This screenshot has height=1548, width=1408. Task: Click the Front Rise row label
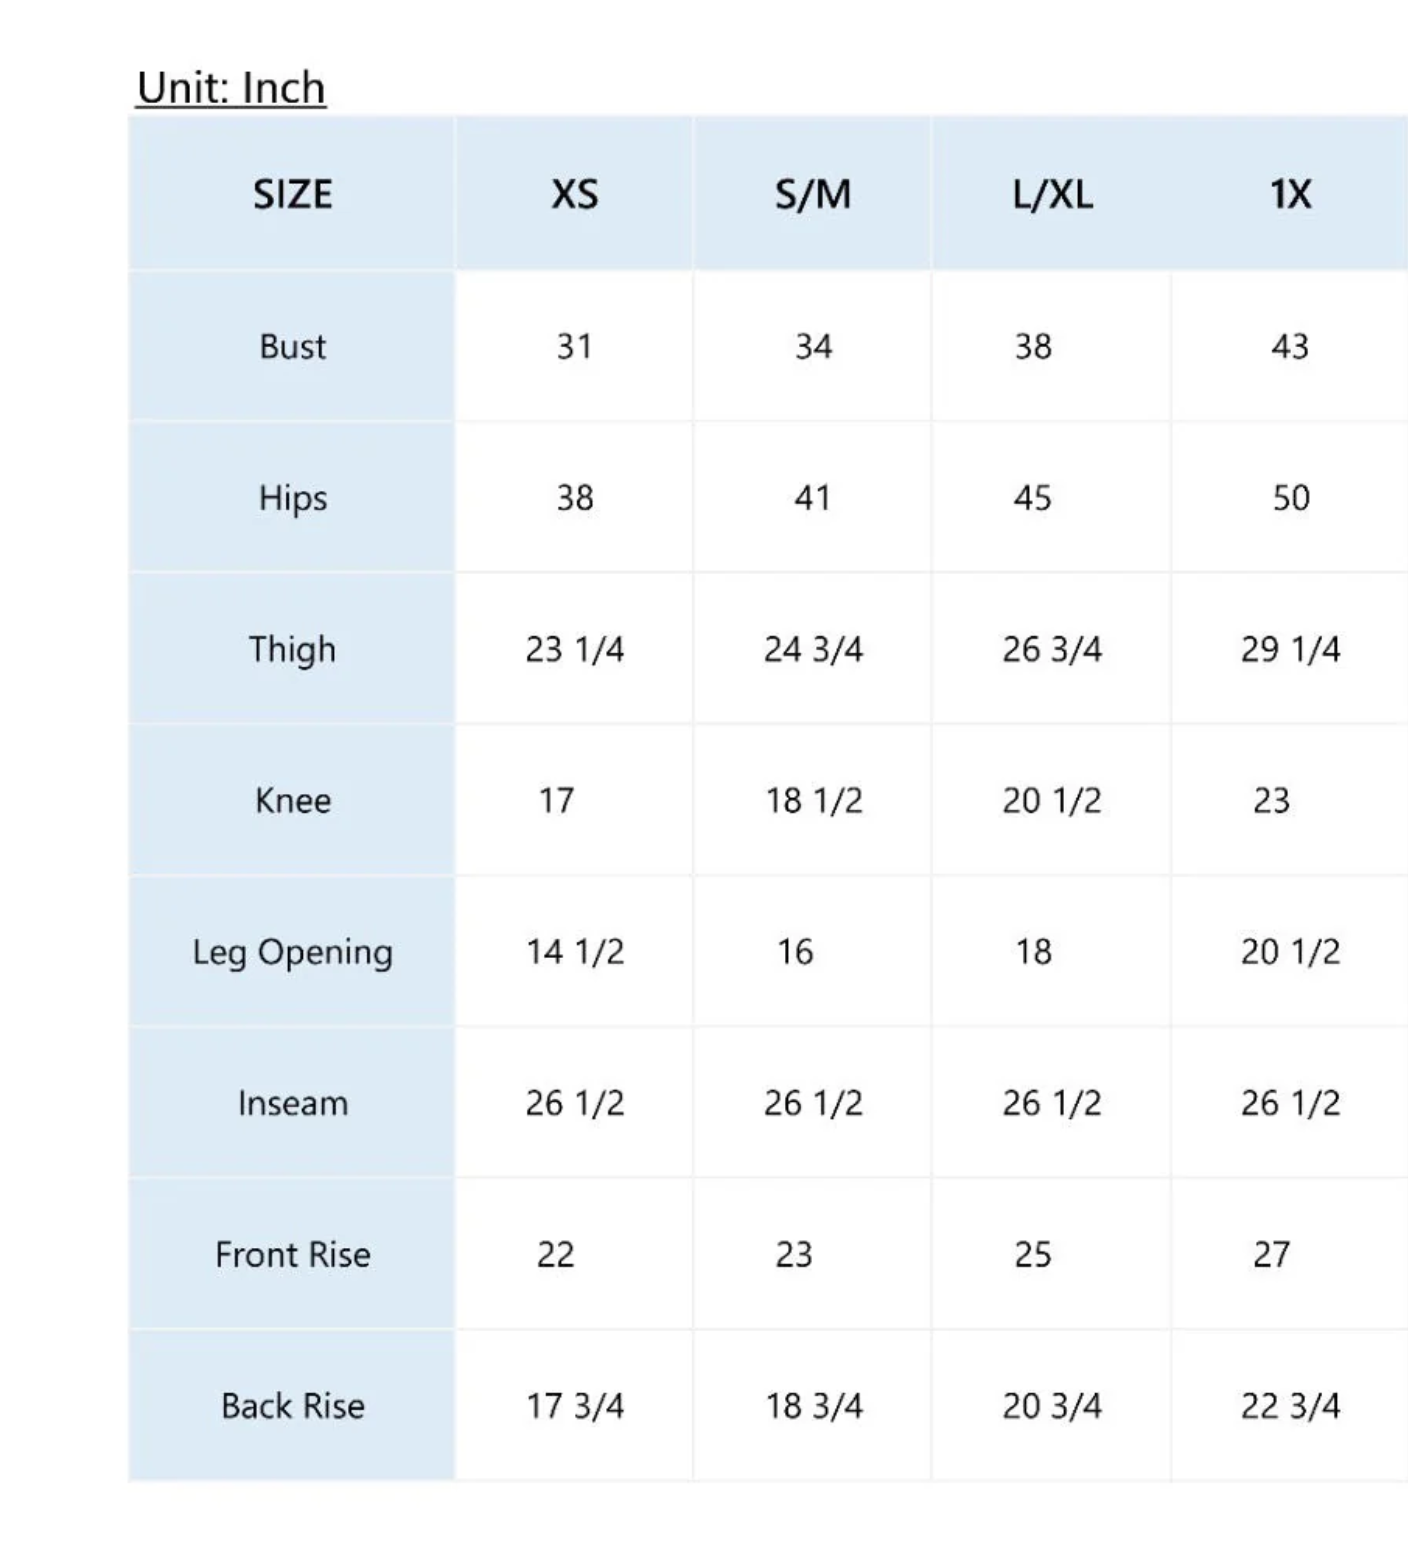[292, 1254]
